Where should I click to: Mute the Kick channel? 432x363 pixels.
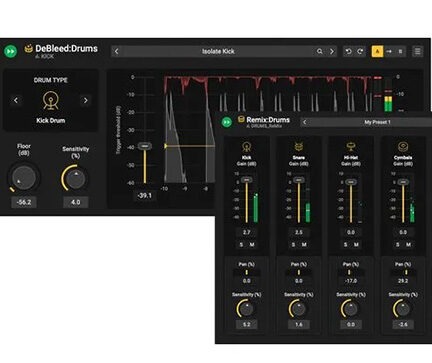coord(252,245)
